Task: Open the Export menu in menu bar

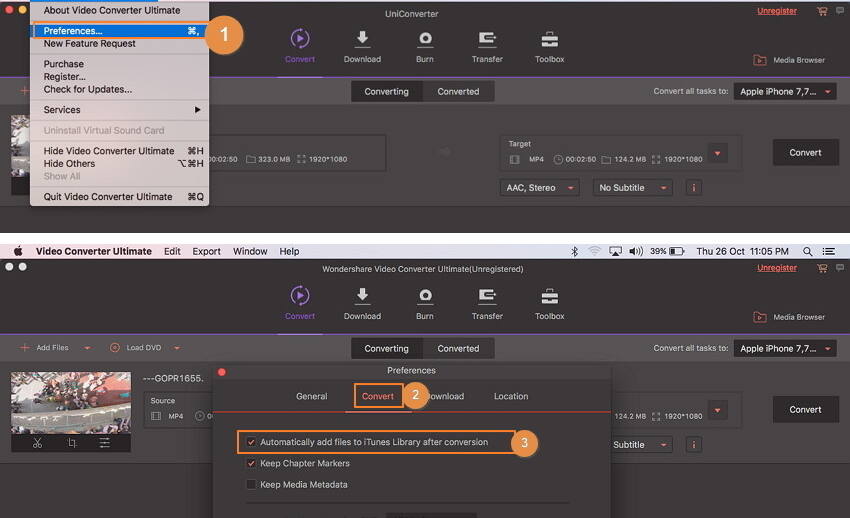Action: pyautogui.click(x=207, y=251)
